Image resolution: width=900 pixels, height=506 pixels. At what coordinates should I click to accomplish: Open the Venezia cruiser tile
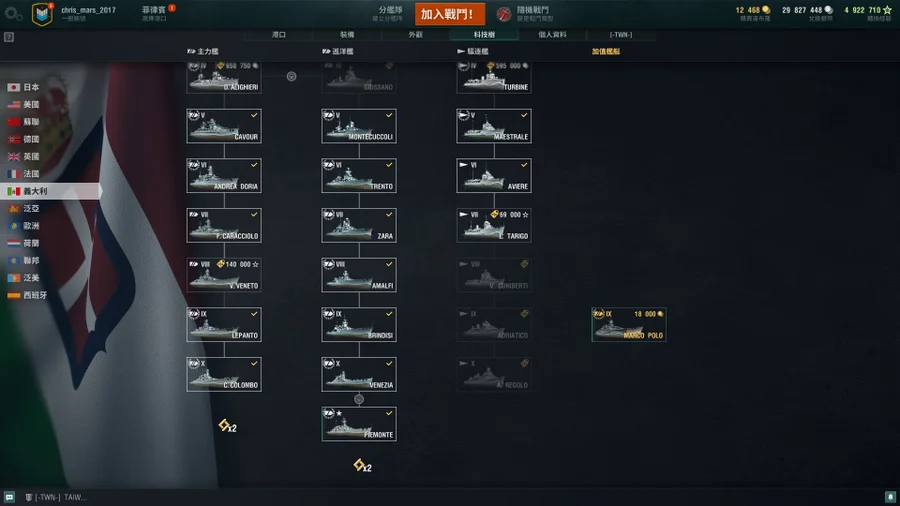359,374
